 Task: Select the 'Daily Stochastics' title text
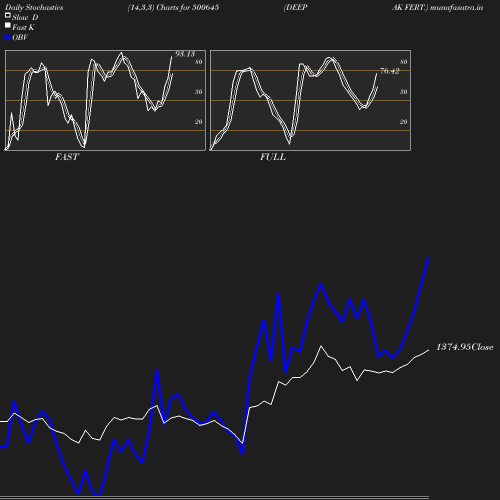34,7
